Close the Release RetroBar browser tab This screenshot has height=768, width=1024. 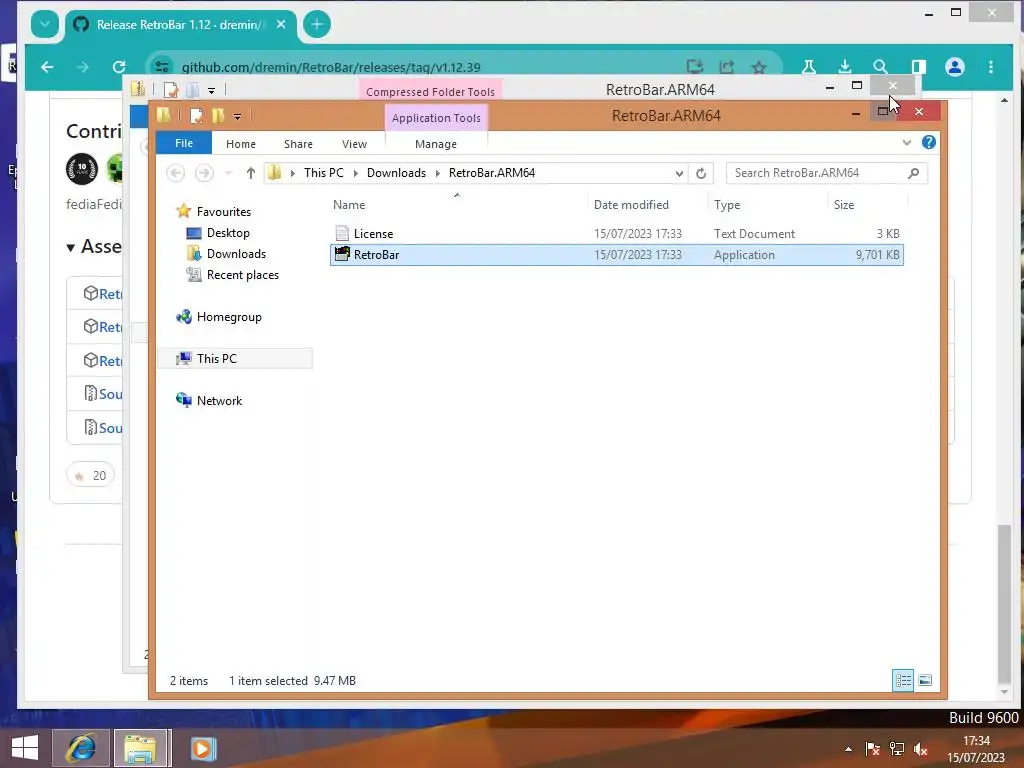click(281, 24)
